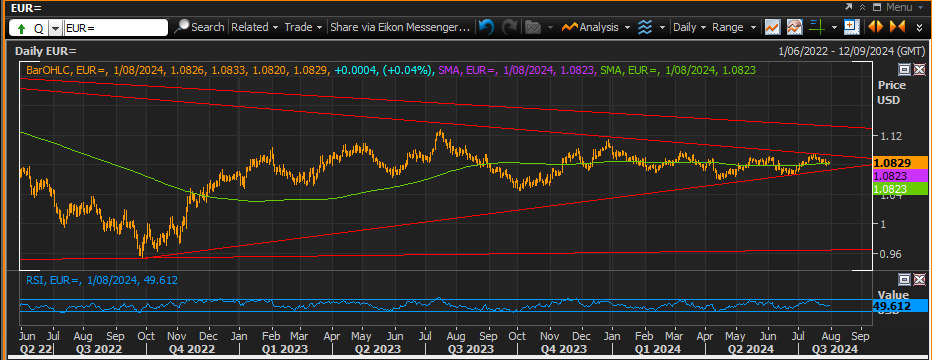
Task: Toggle the price panel maximize box
Action: tap(904, 70)
